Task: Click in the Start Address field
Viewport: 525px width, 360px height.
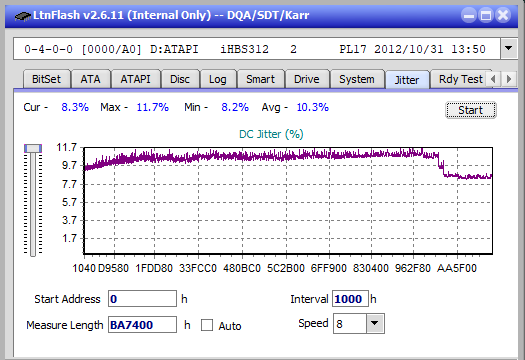Action: [x=142, y=299]
